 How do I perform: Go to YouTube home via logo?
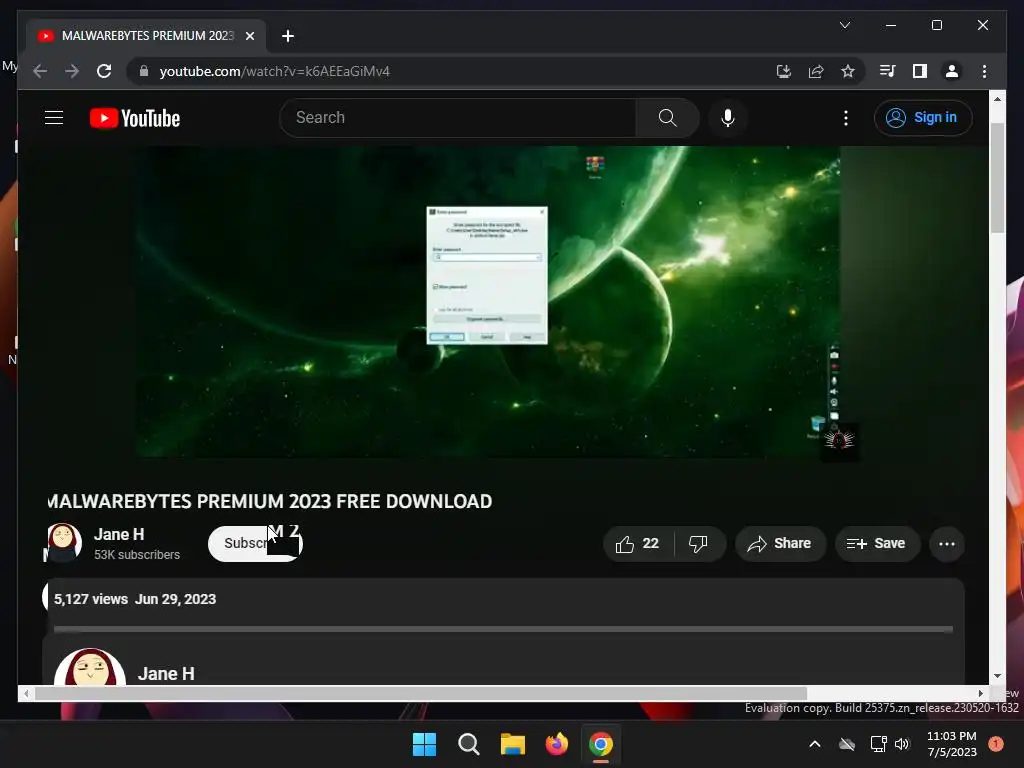click(x=135, y=118)
